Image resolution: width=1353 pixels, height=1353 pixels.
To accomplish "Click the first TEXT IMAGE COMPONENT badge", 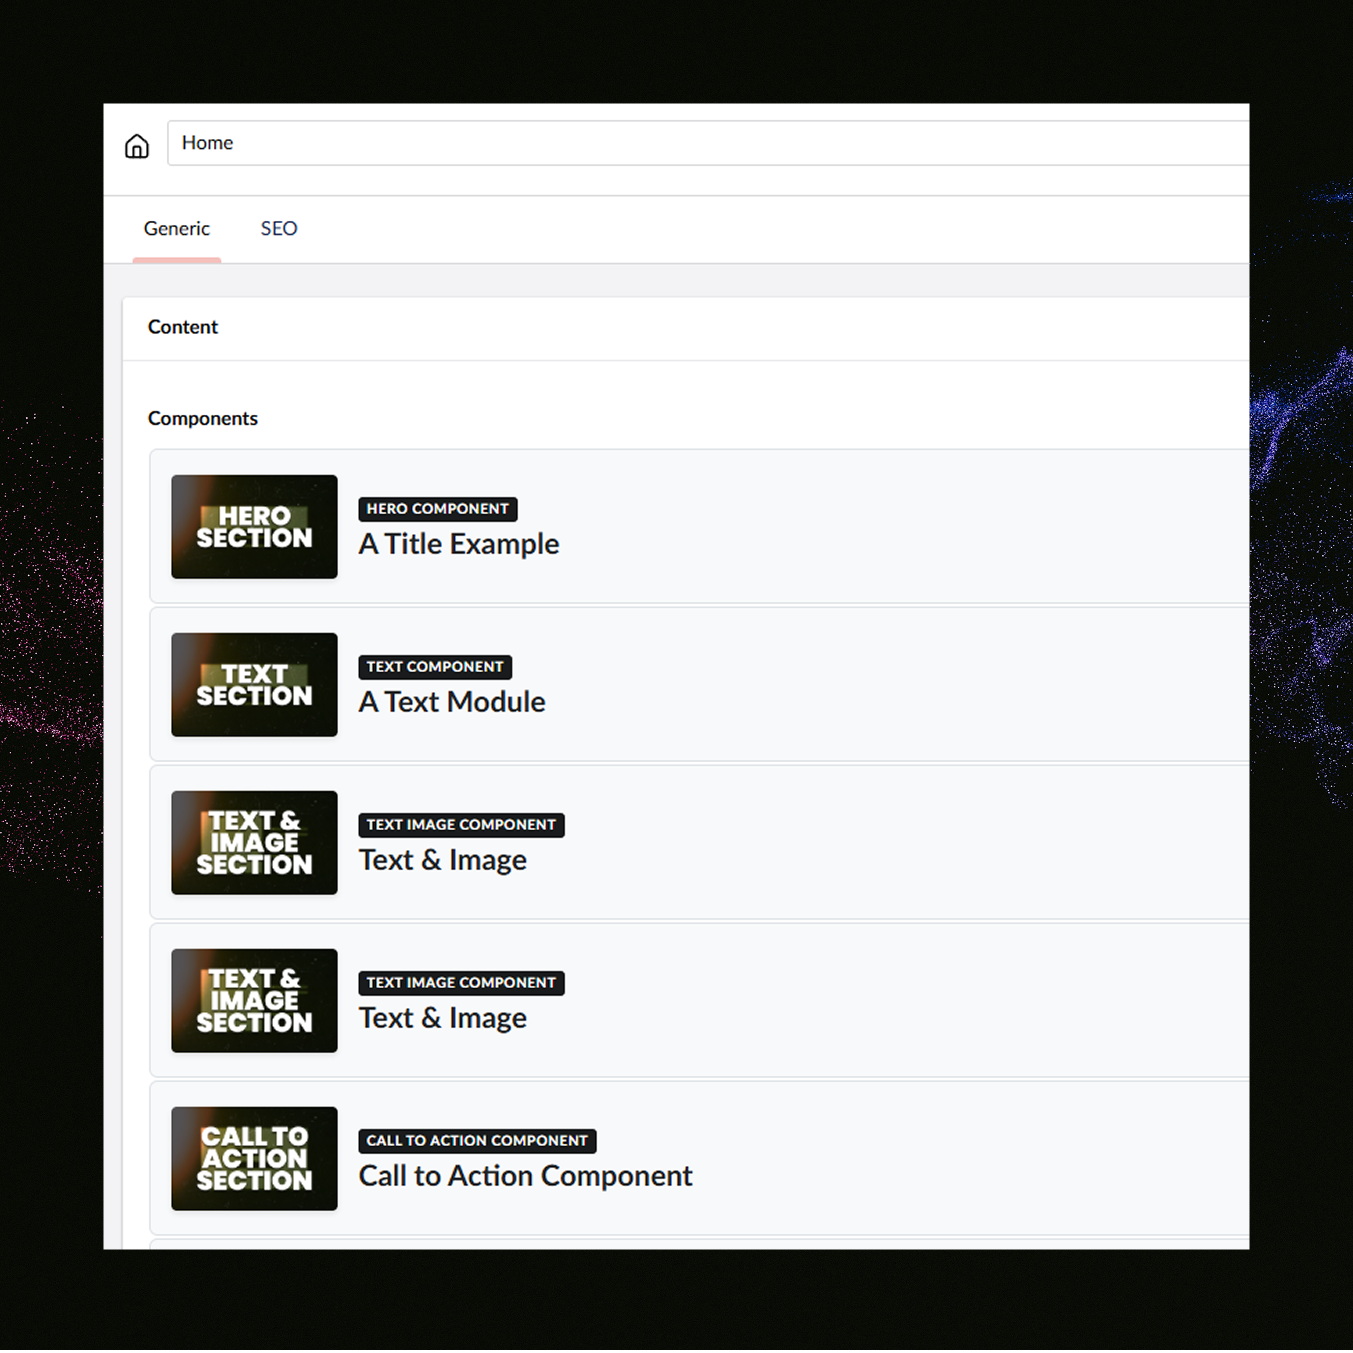I will [x=461, y=825].
